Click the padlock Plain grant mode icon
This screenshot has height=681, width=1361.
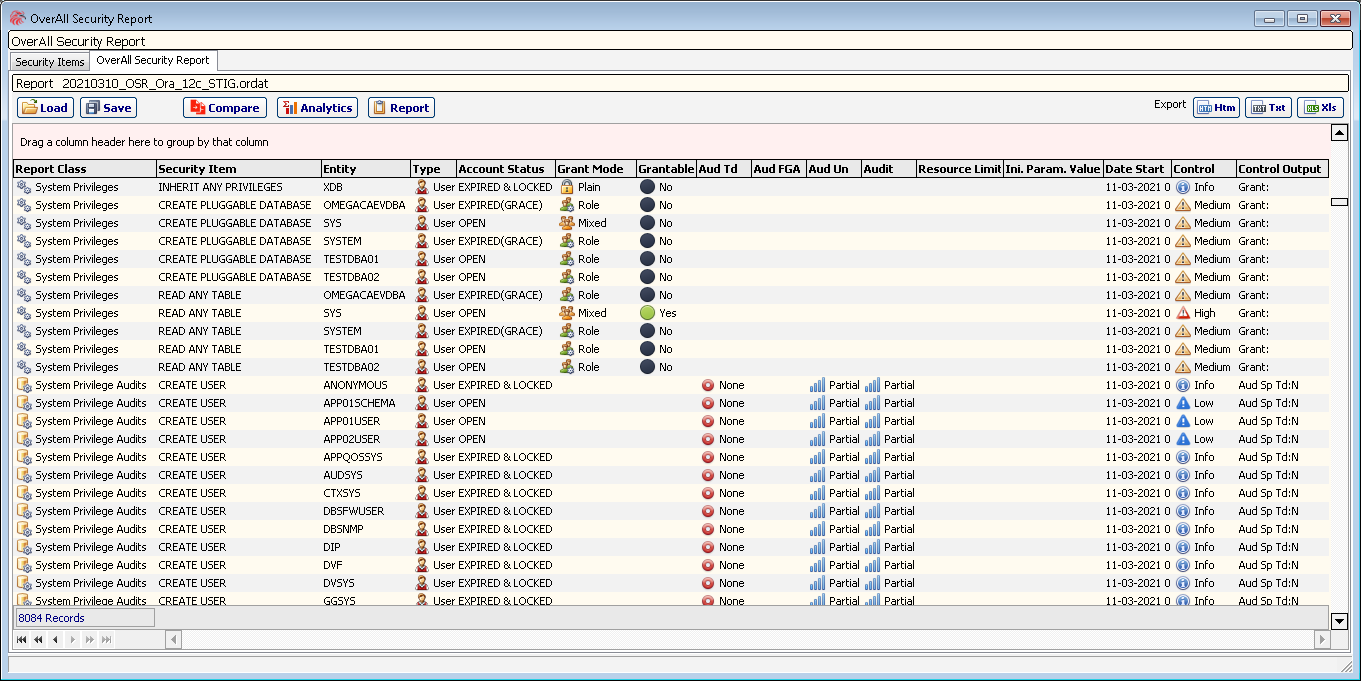pyautogui.click(x=566, y=187)
